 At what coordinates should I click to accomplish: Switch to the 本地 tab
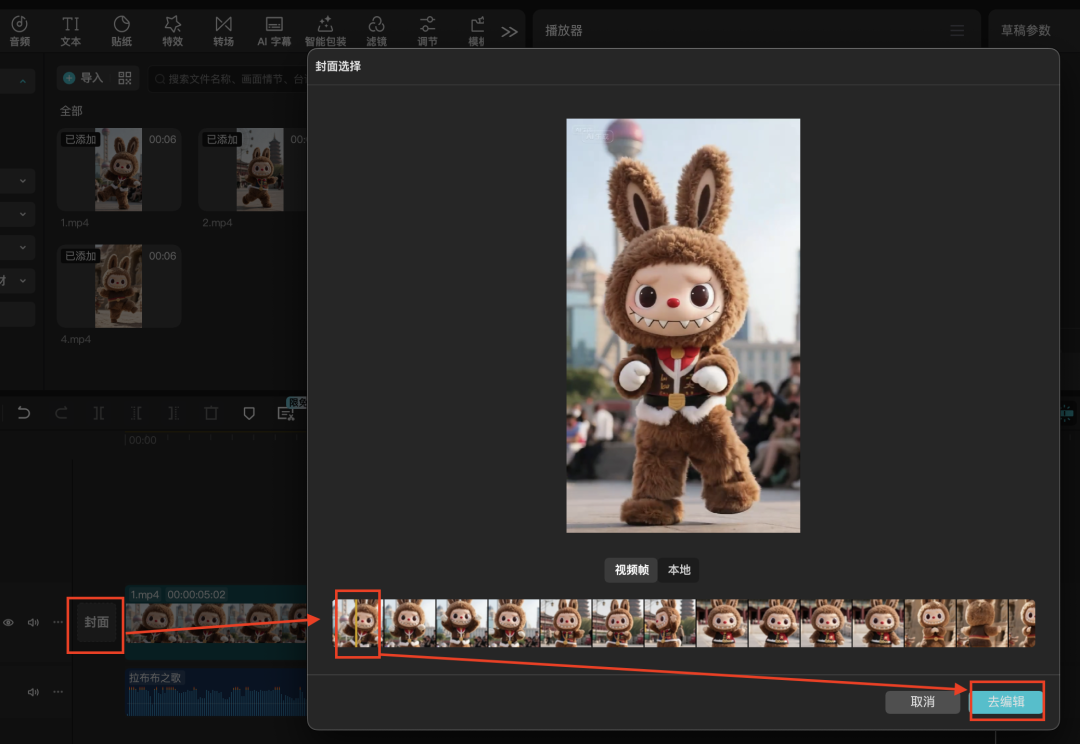pyautogui.click(x=679, y=570)
